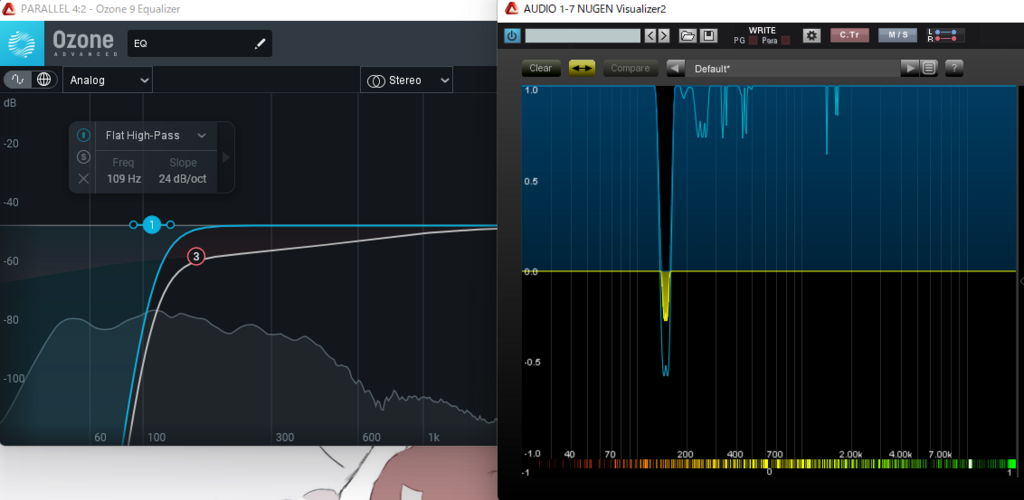This screenshot has height=500, width=1024.
Task: Remove the band with the X icon
Action: (84, 178)
